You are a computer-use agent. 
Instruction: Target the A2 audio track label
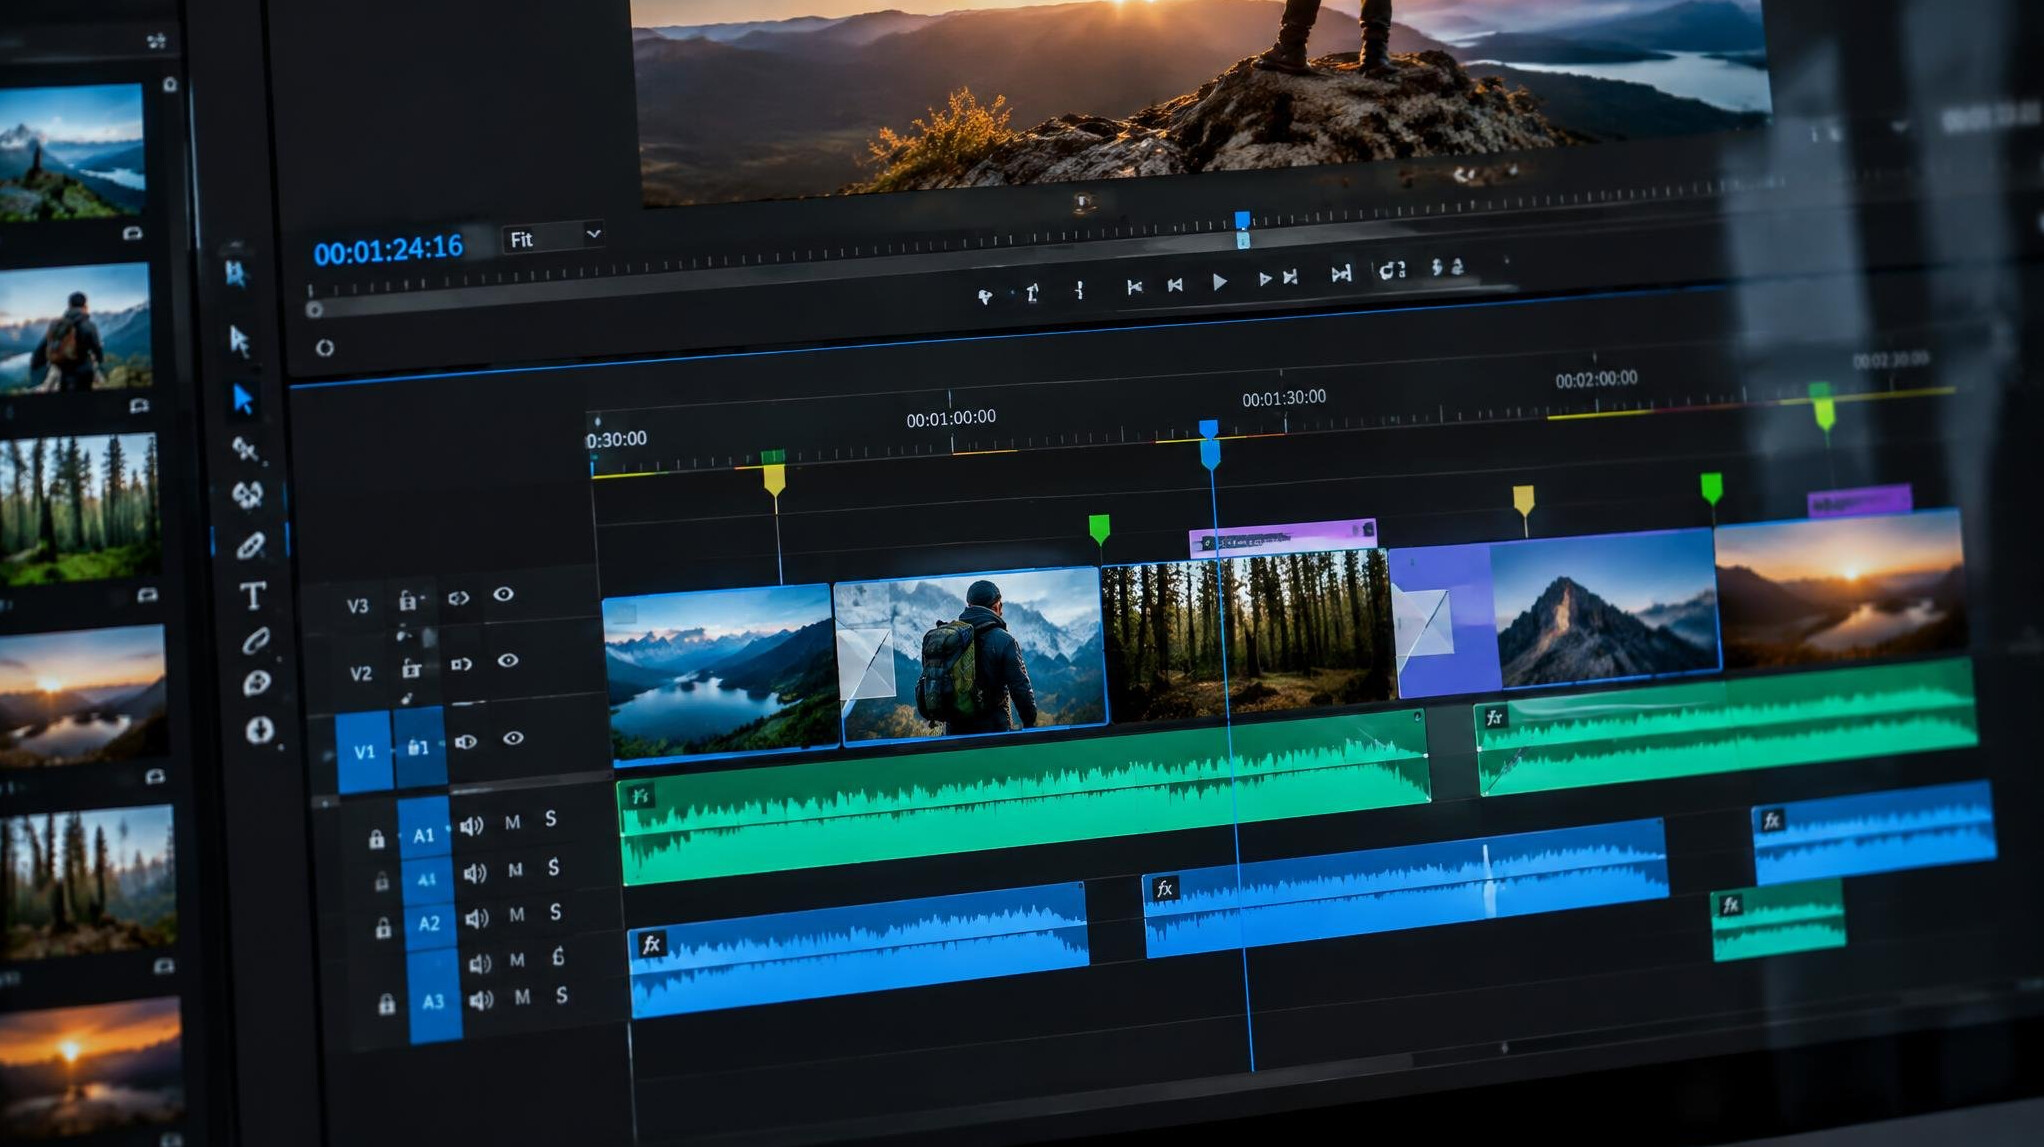pos(429,923)
